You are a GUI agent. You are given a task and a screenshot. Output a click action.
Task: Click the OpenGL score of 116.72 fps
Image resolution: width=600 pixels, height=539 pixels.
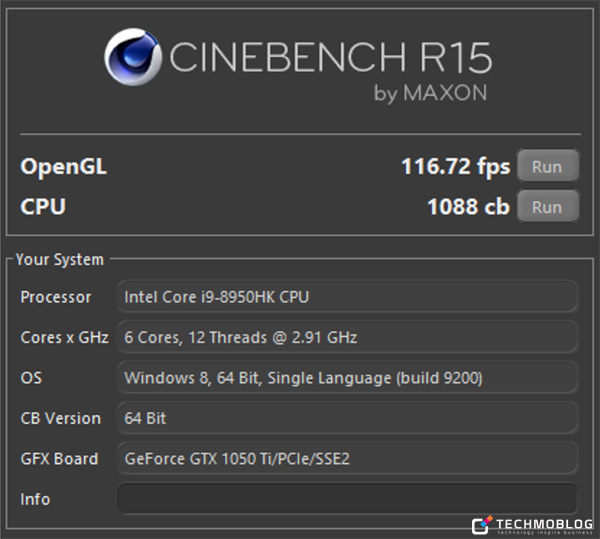click(455, 167)
